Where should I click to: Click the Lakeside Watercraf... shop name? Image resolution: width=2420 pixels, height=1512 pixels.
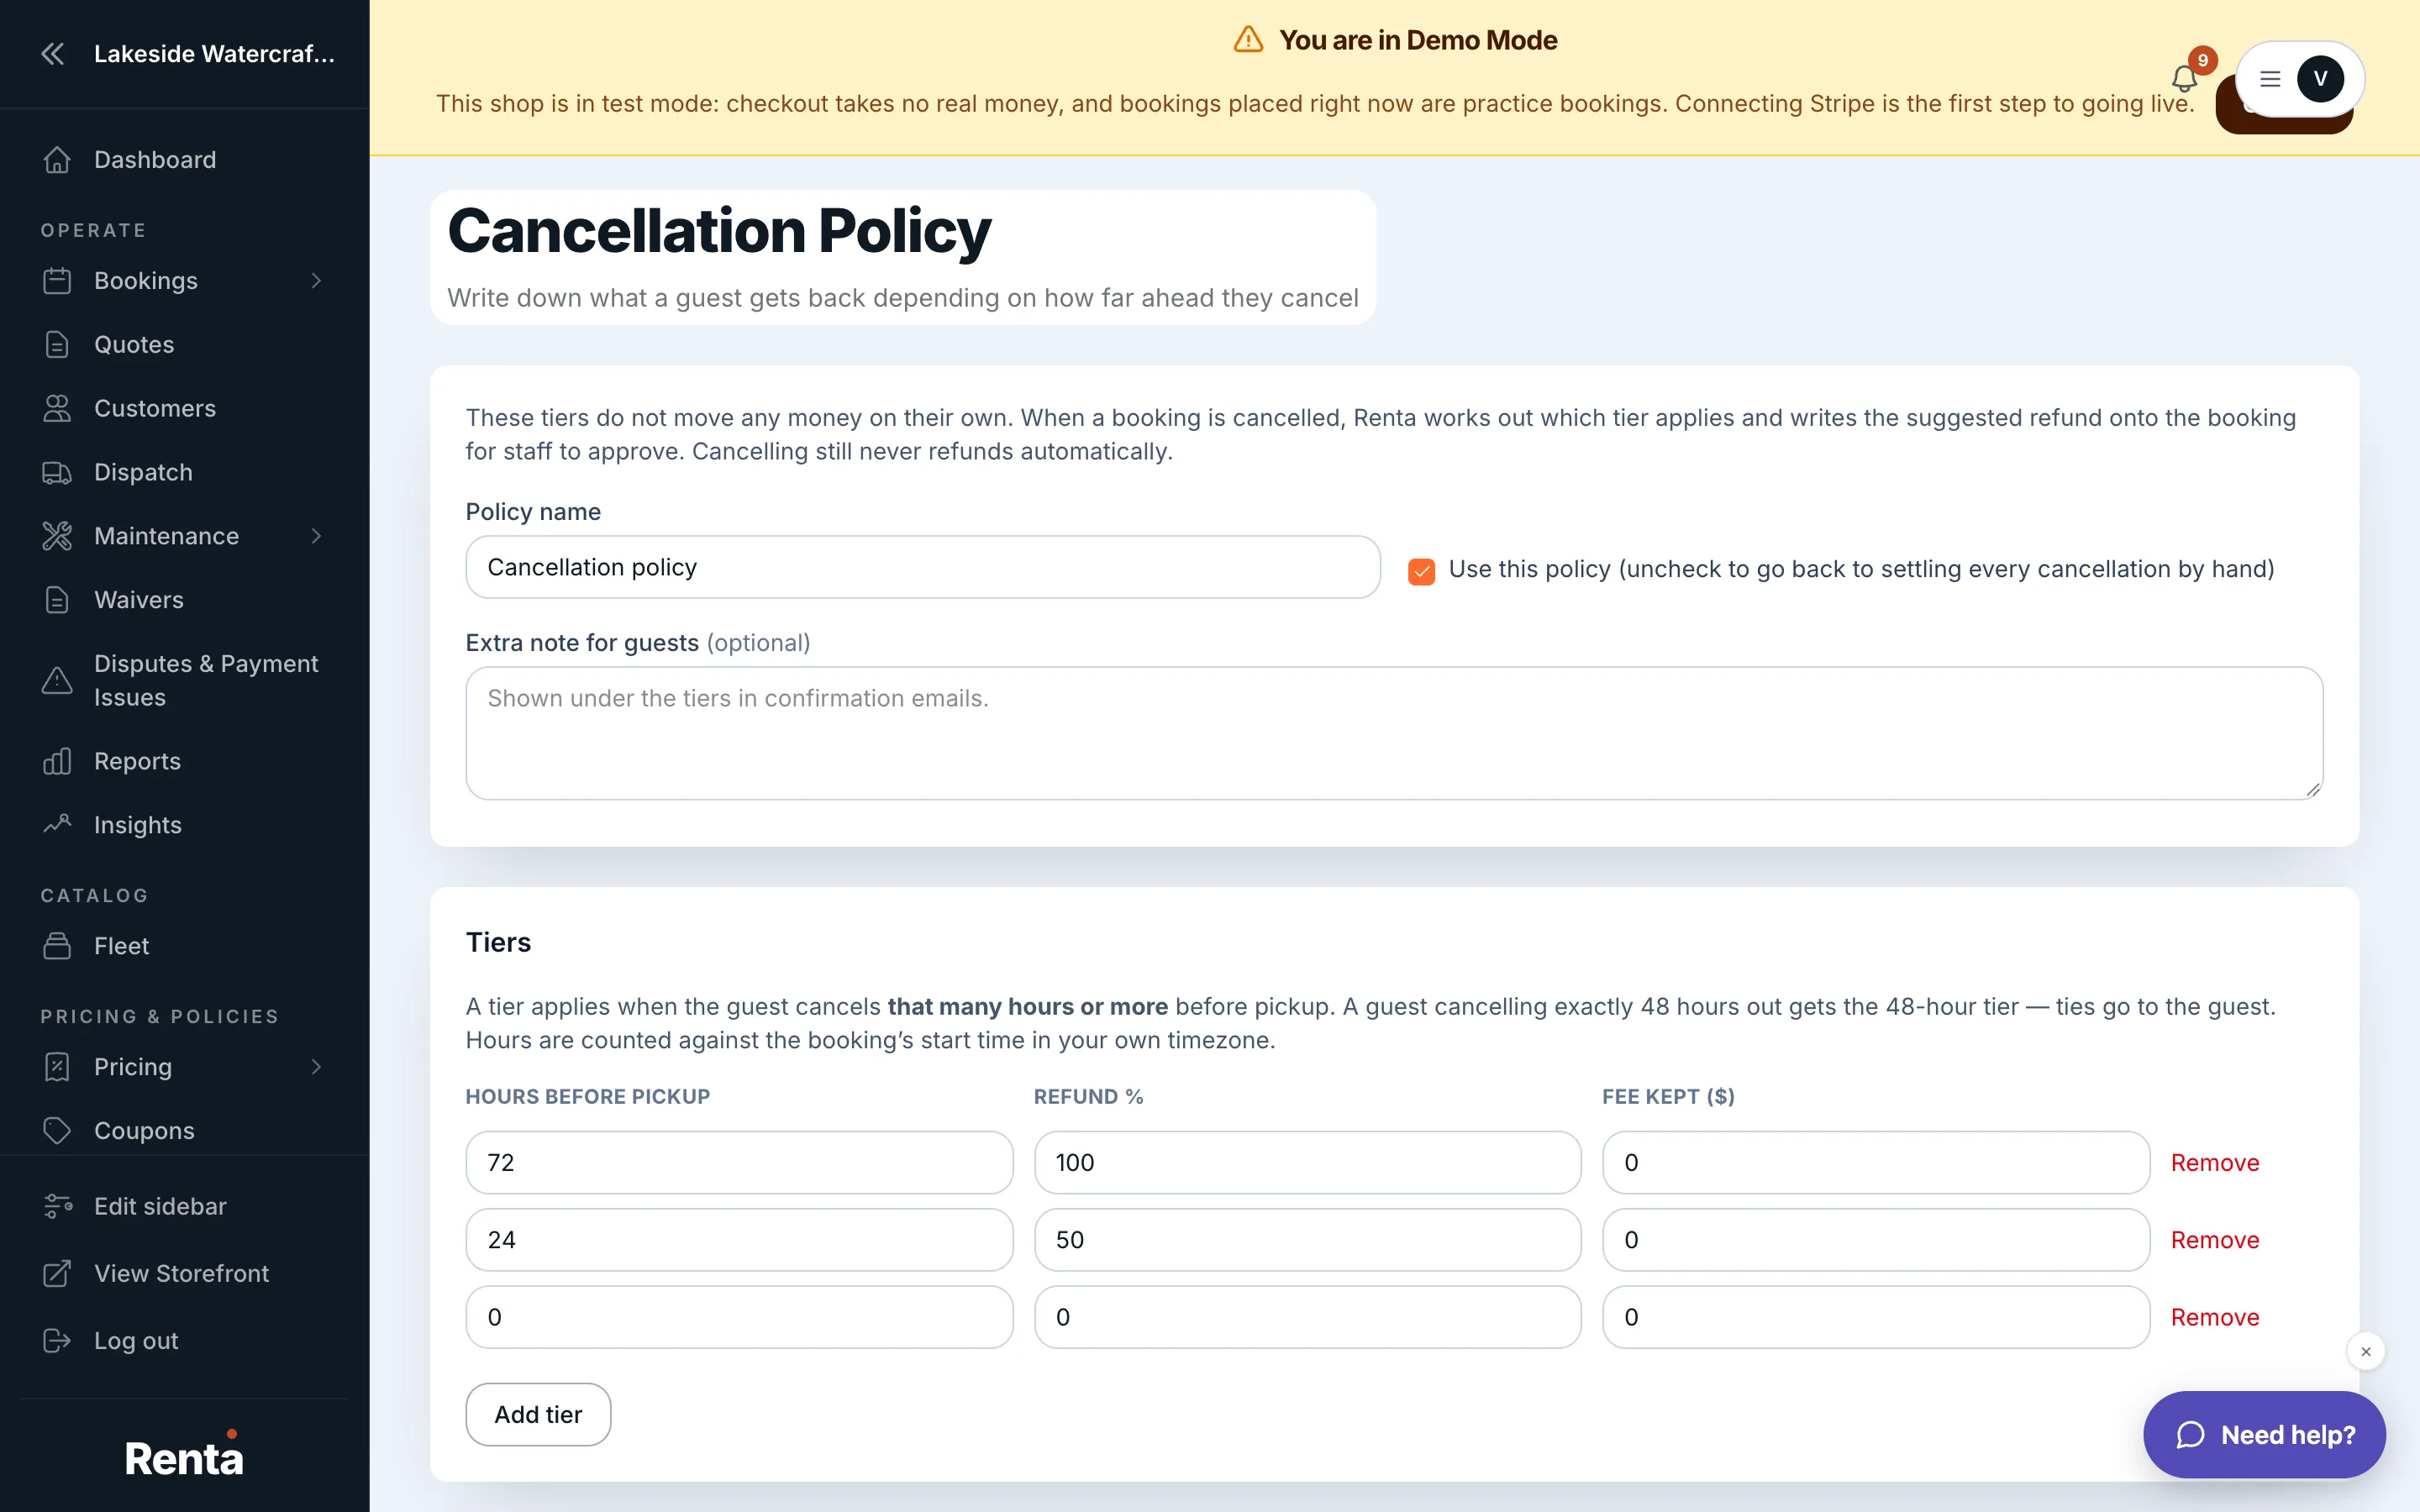click(x=214, y=54)
